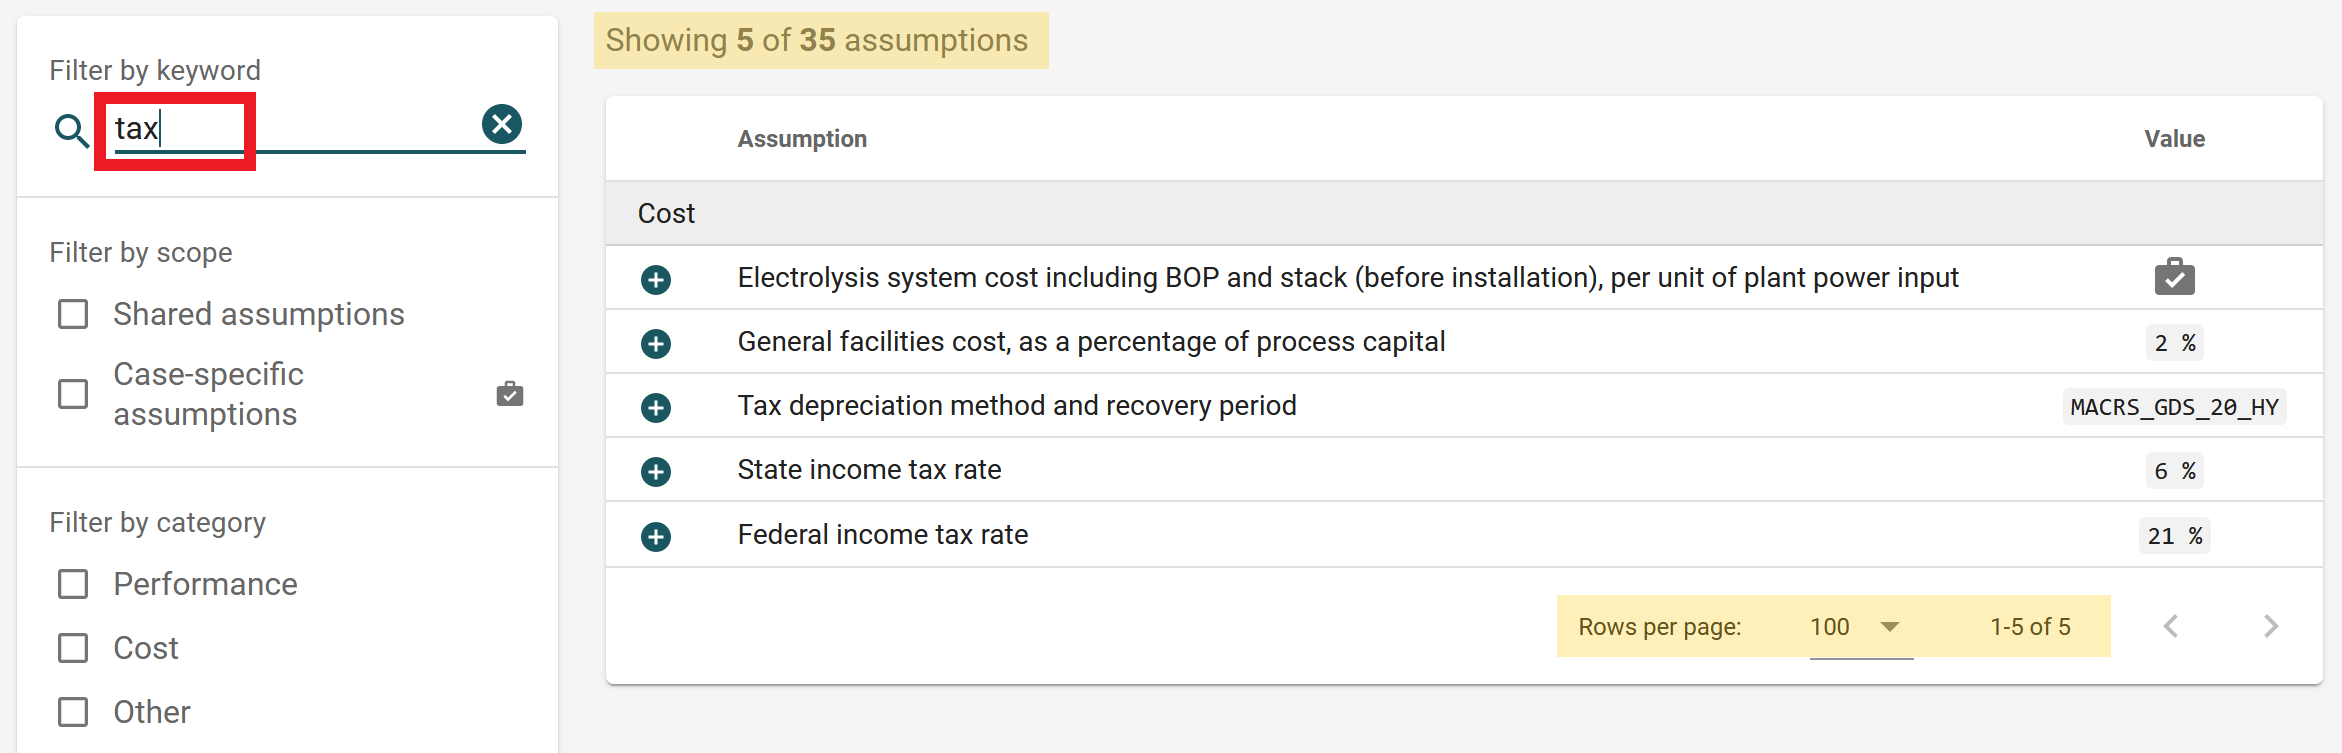Click the search magnifier icon
Screen dimensions: 2342x753
click(71, 130)
